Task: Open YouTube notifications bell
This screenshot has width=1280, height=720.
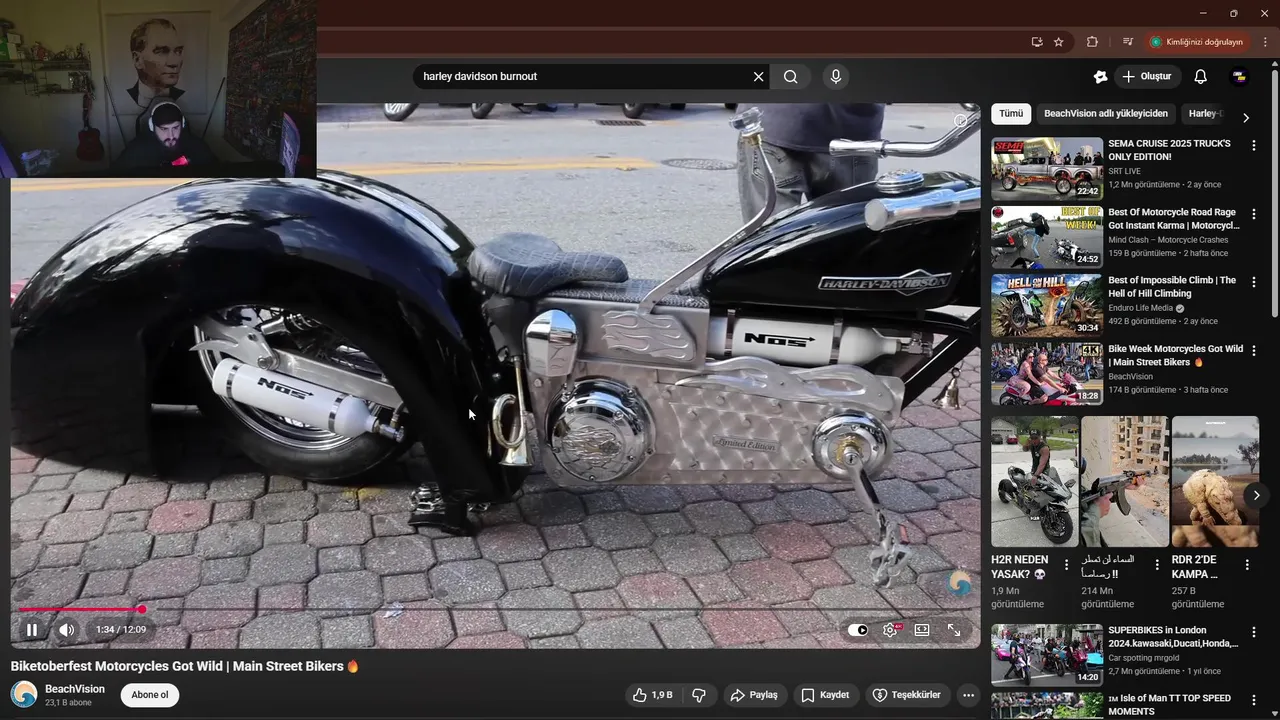Action: [x=1201, y=77]
